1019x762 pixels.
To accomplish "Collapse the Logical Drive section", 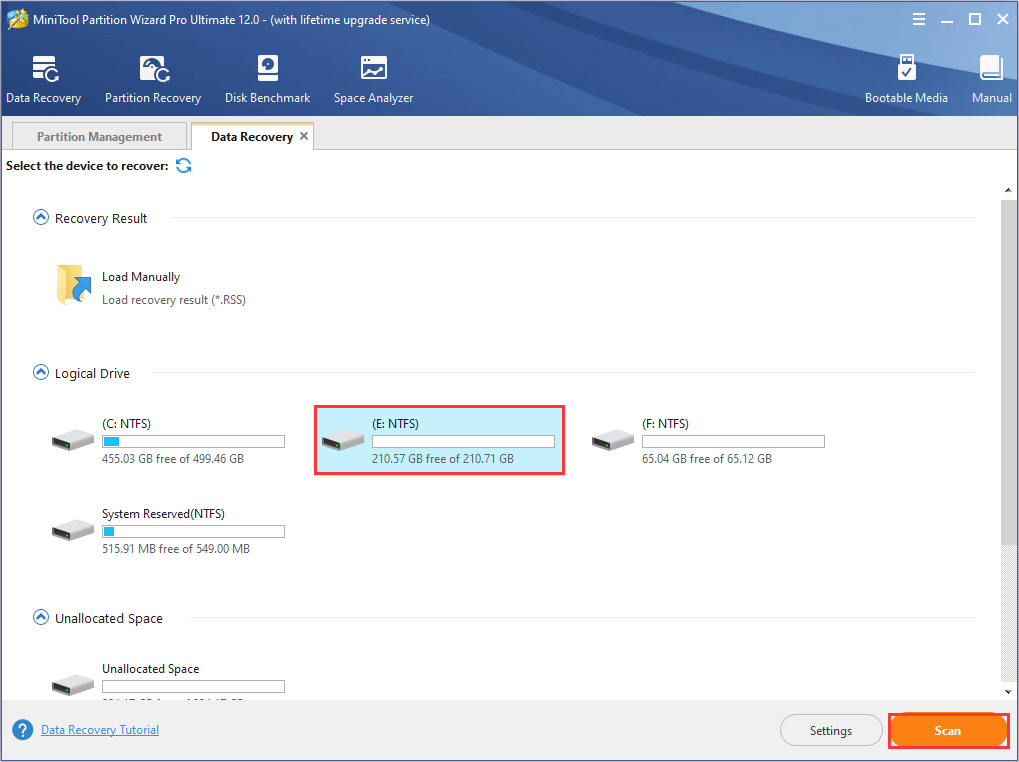I will coord(40,373).
